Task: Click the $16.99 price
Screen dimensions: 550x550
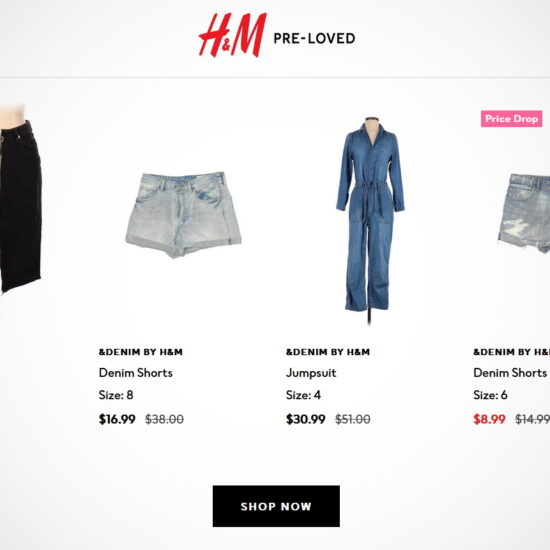Action: point(117,419)
